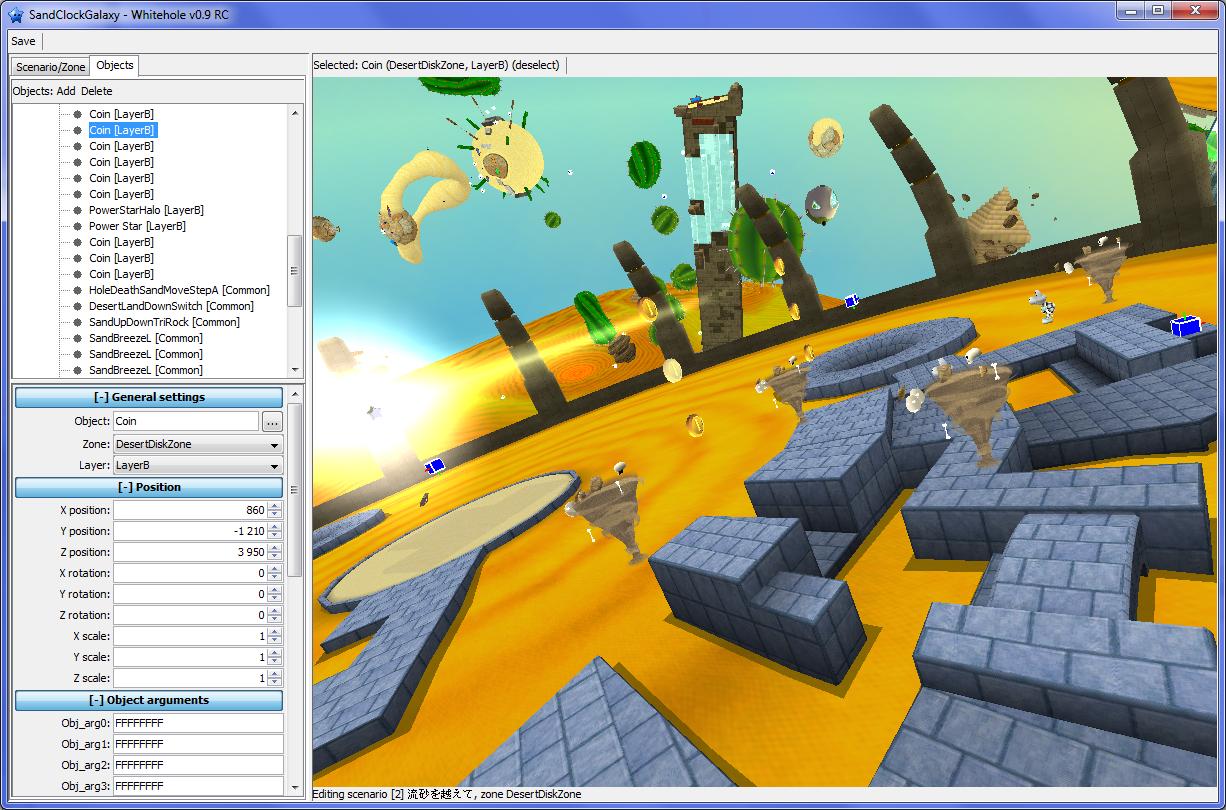The image size is (1226, 810).
Task: Increase X position with up arrow
Action: [275, 505]
